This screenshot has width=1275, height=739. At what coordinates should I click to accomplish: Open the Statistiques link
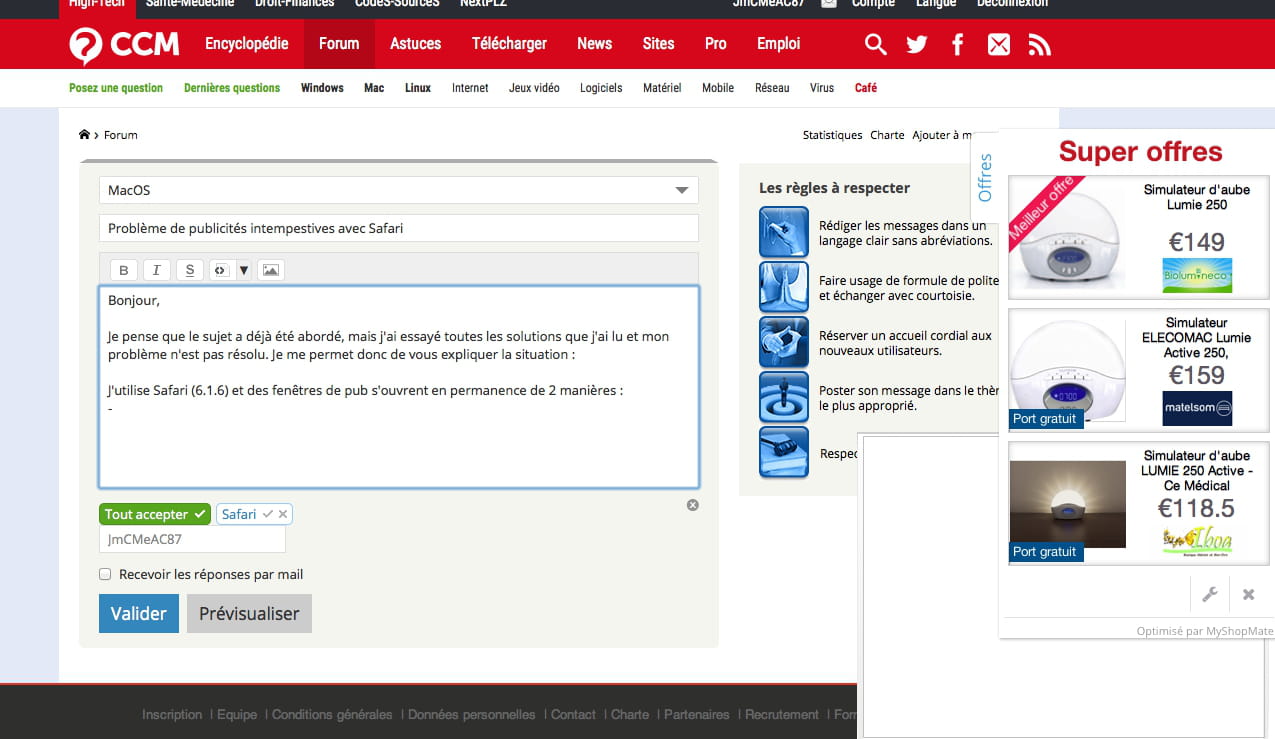pyautogui.click(x=832, y=135)
